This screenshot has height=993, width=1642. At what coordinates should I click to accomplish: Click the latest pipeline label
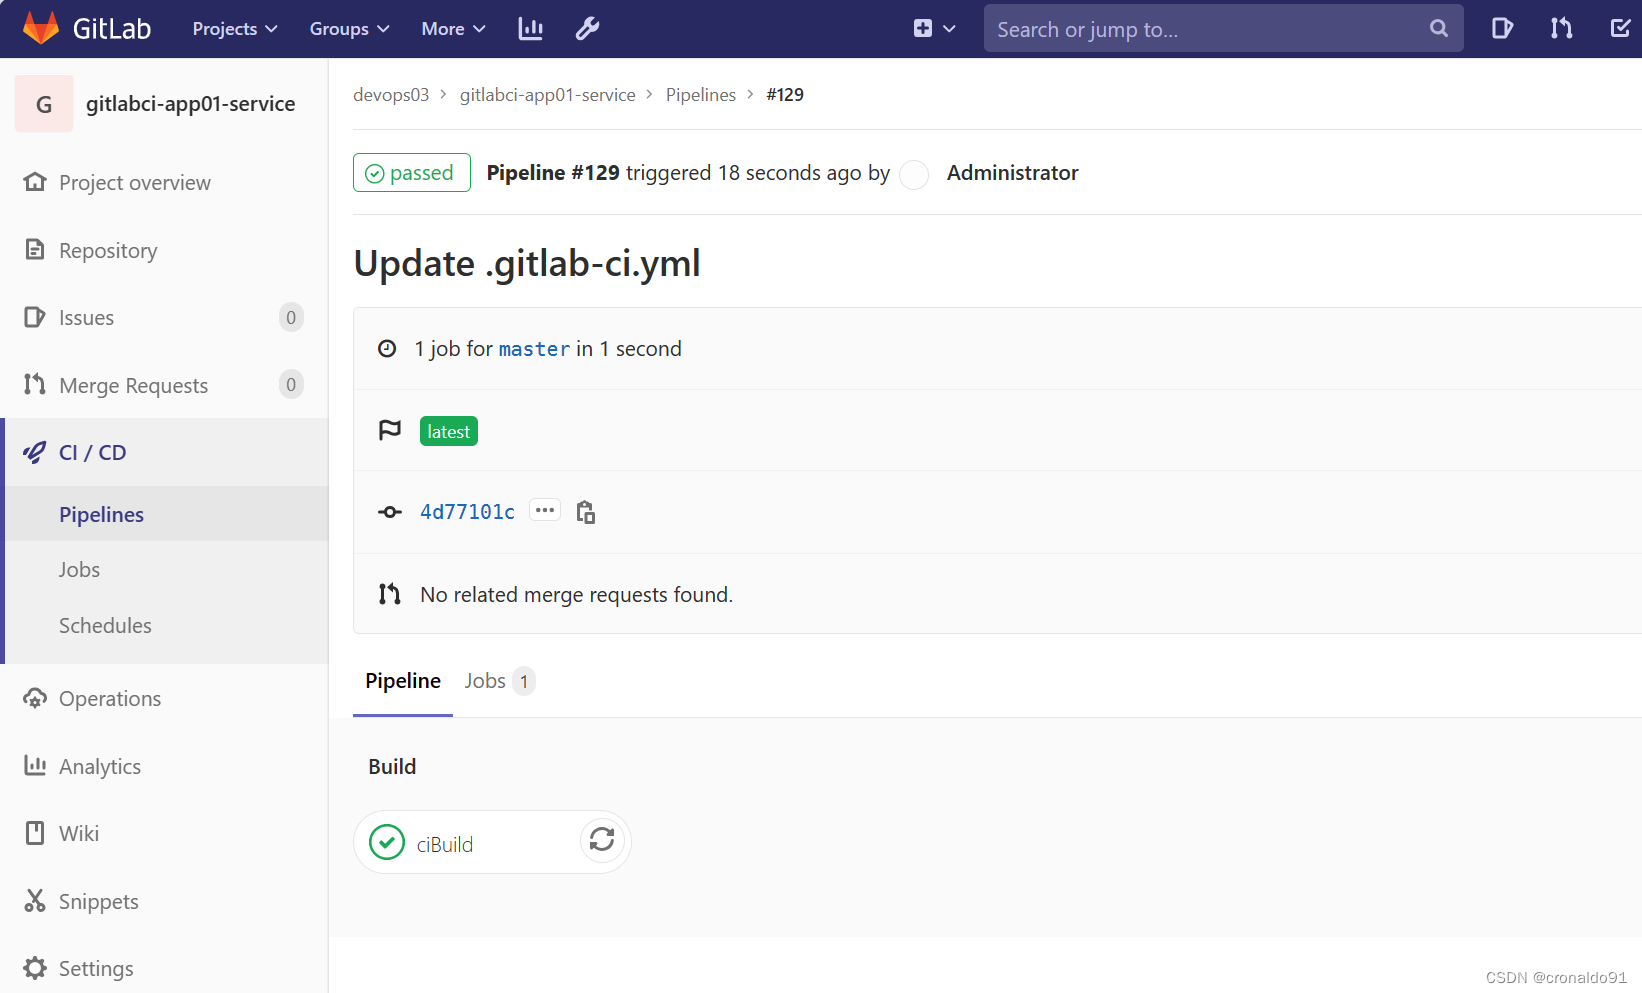tap(449, 431)
